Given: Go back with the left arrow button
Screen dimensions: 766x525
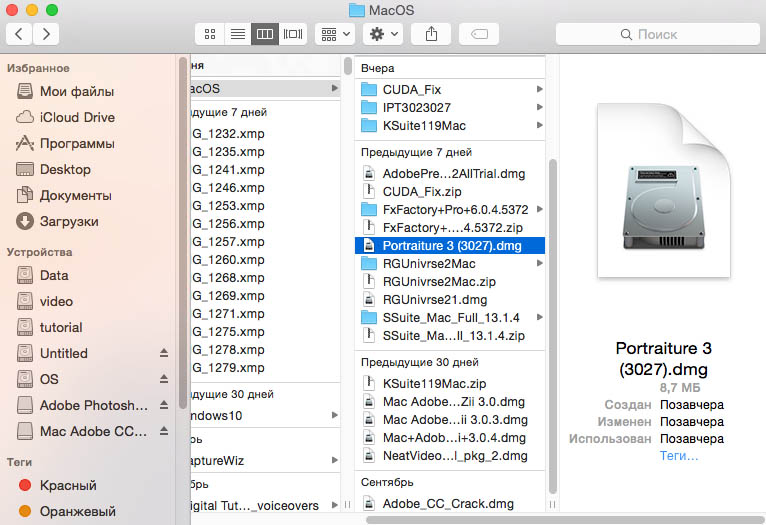Looking at the screenshot, I should pyautogui.click(x=19, y=34).
